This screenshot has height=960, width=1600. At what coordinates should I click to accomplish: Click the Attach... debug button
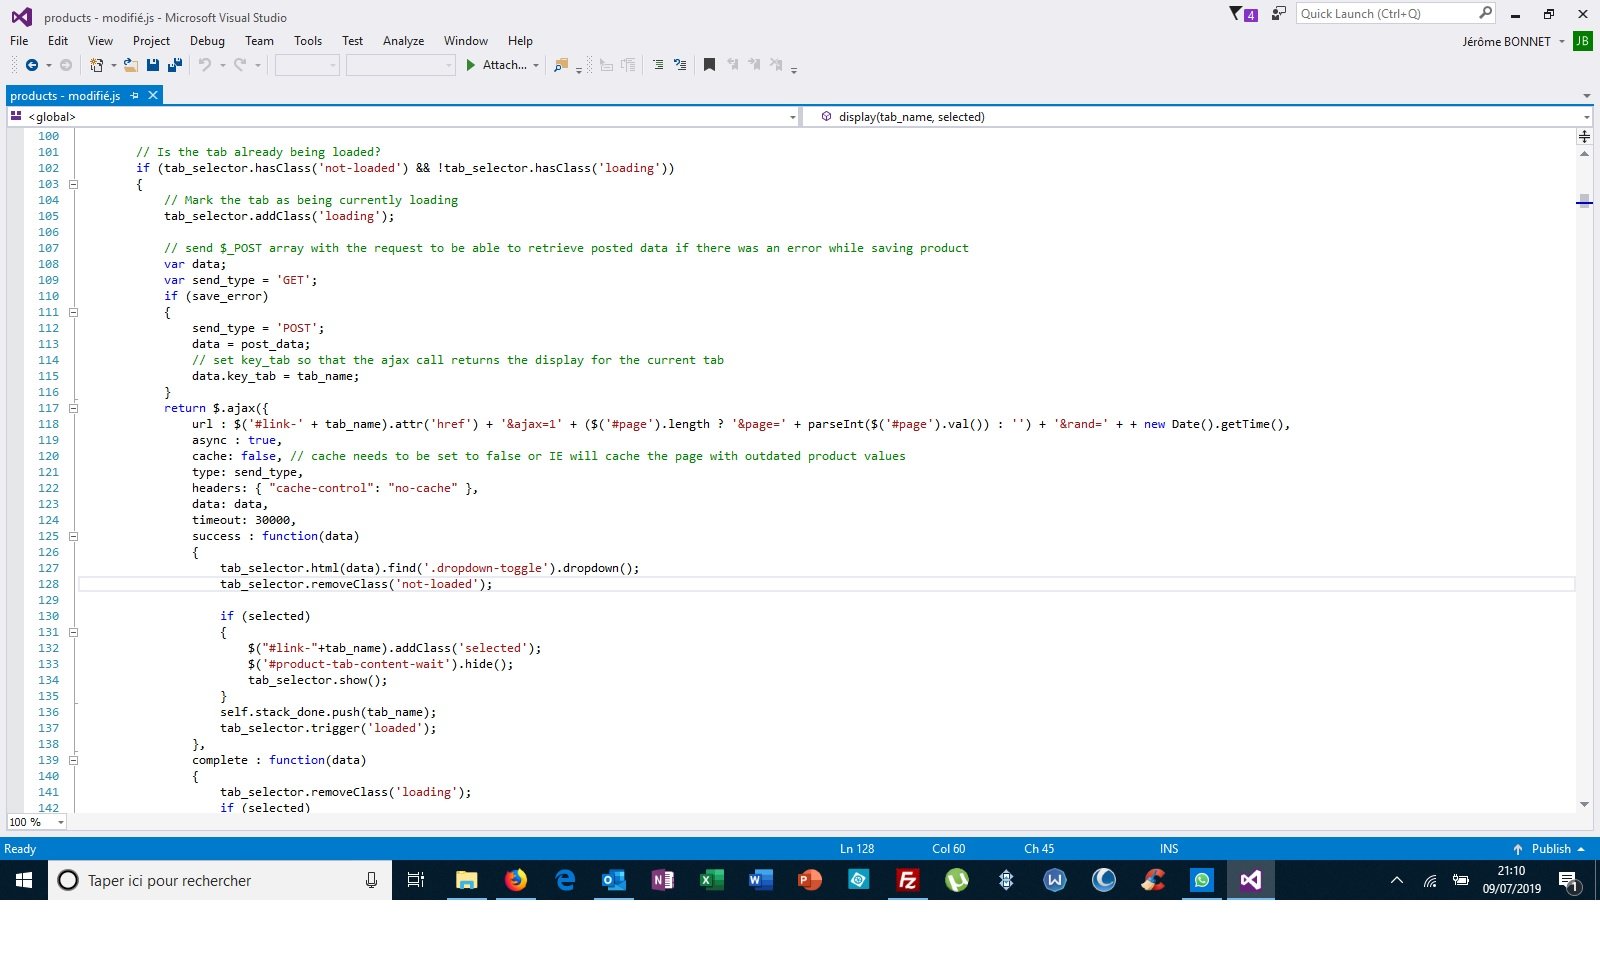[502, 65]
